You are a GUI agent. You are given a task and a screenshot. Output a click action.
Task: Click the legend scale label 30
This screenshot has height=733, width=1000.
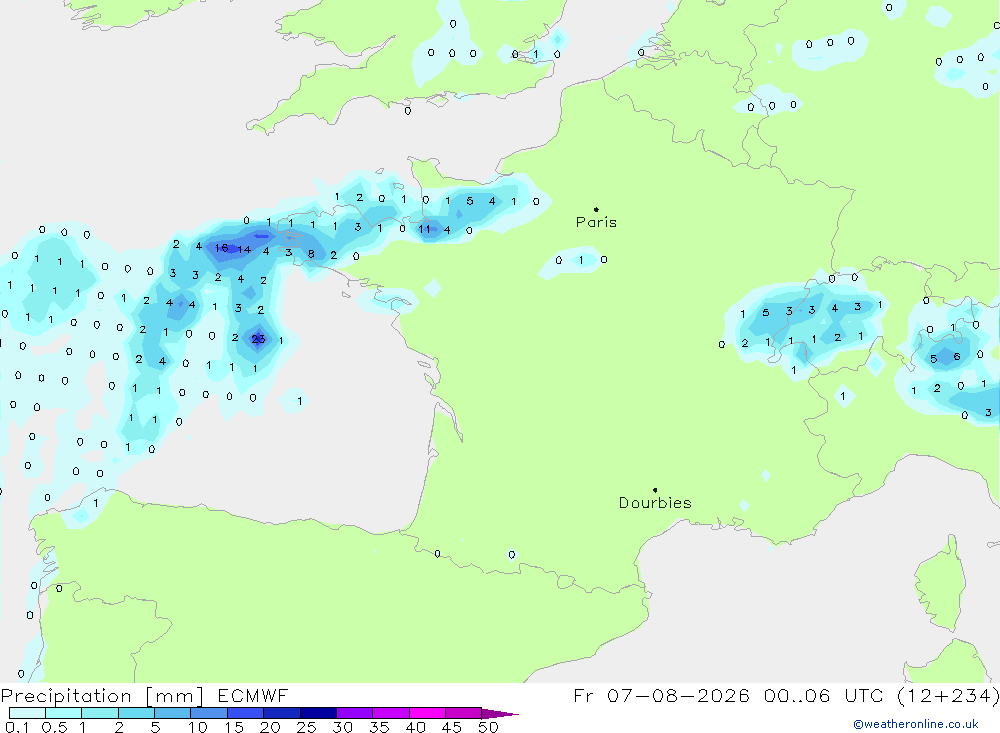pyautogui.click(x=342, y=727)
